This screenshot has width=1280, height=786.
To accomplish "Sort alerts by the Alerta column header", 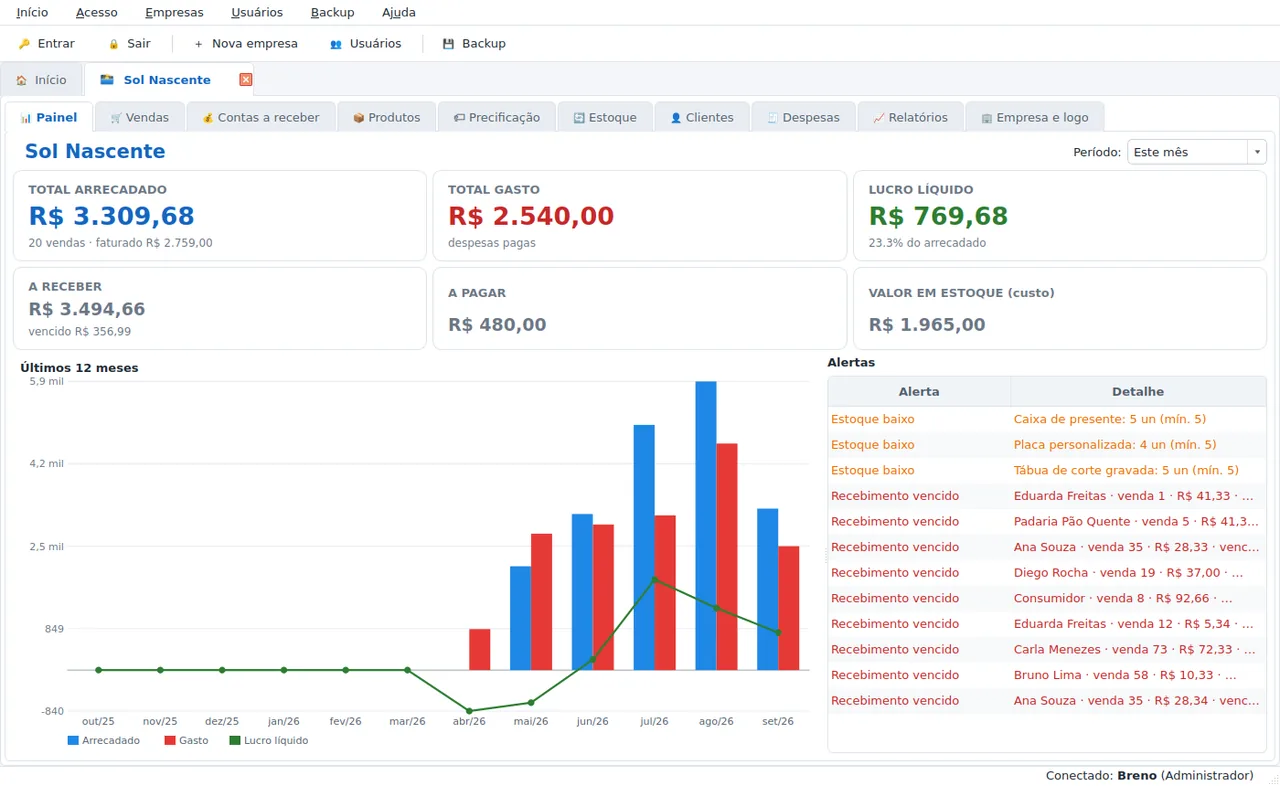I will (x=919, y=392).
